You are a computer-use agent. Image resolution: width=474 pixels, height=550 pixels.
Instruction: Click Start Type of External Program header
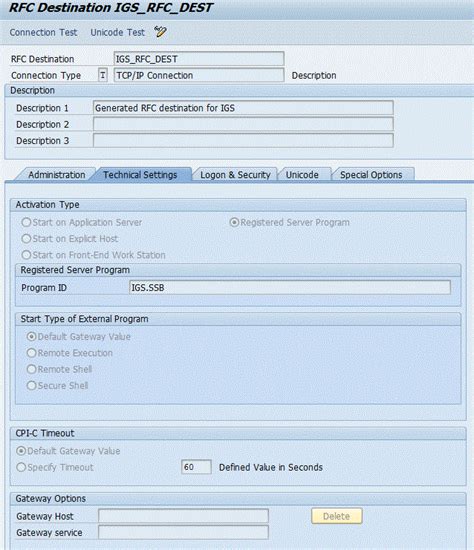(x=84, y=319)
